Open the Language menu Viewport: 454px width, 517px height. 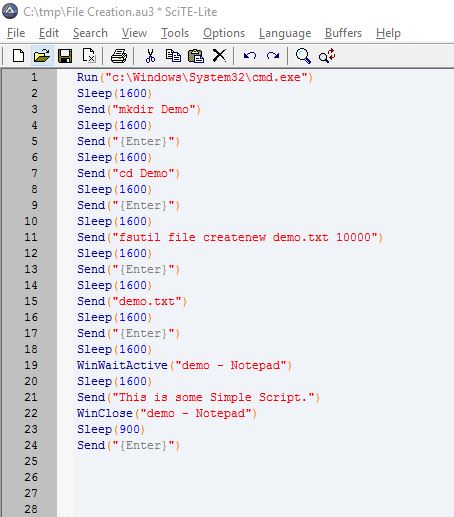285,33
